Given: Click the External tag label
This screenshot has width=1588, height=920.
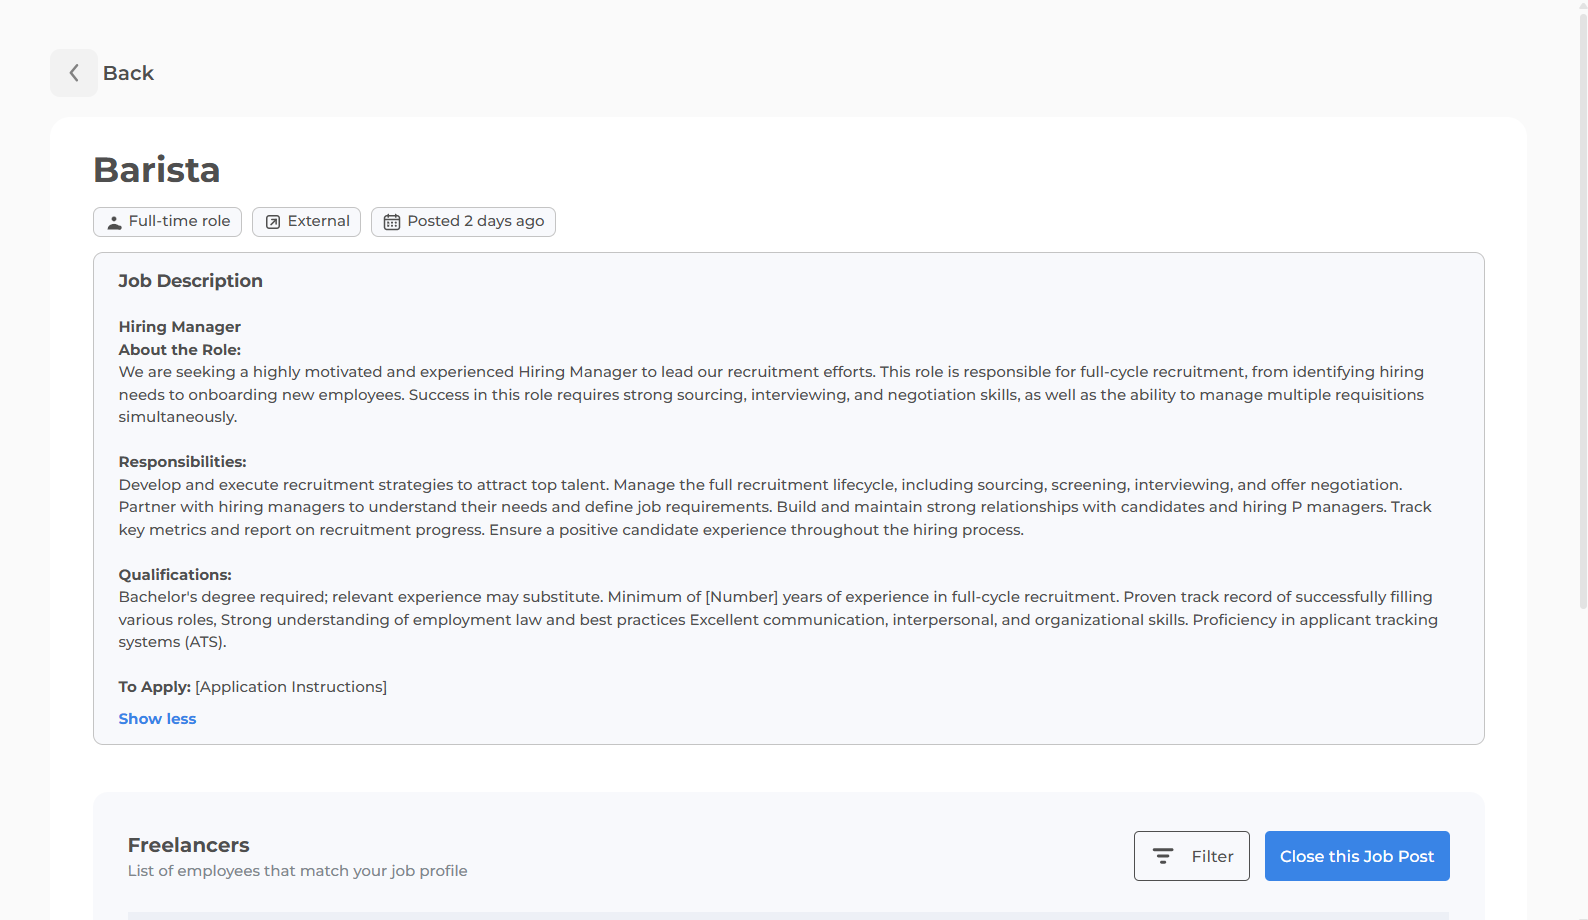Looking at the screenshot, I should click(x=318, y=221).
